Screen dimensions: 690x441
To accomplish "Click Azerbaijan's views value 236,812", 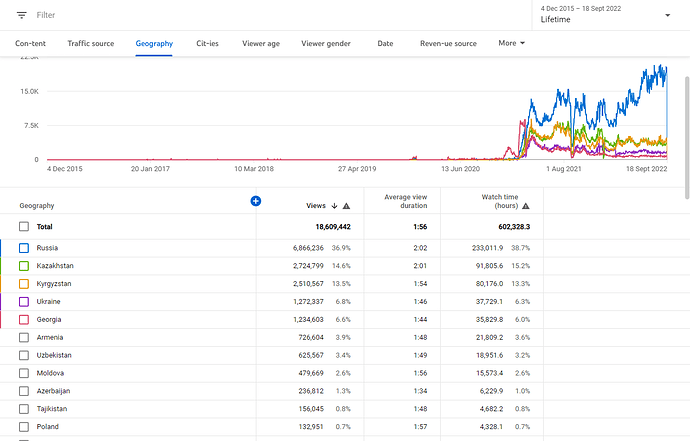I will [311, 391].
